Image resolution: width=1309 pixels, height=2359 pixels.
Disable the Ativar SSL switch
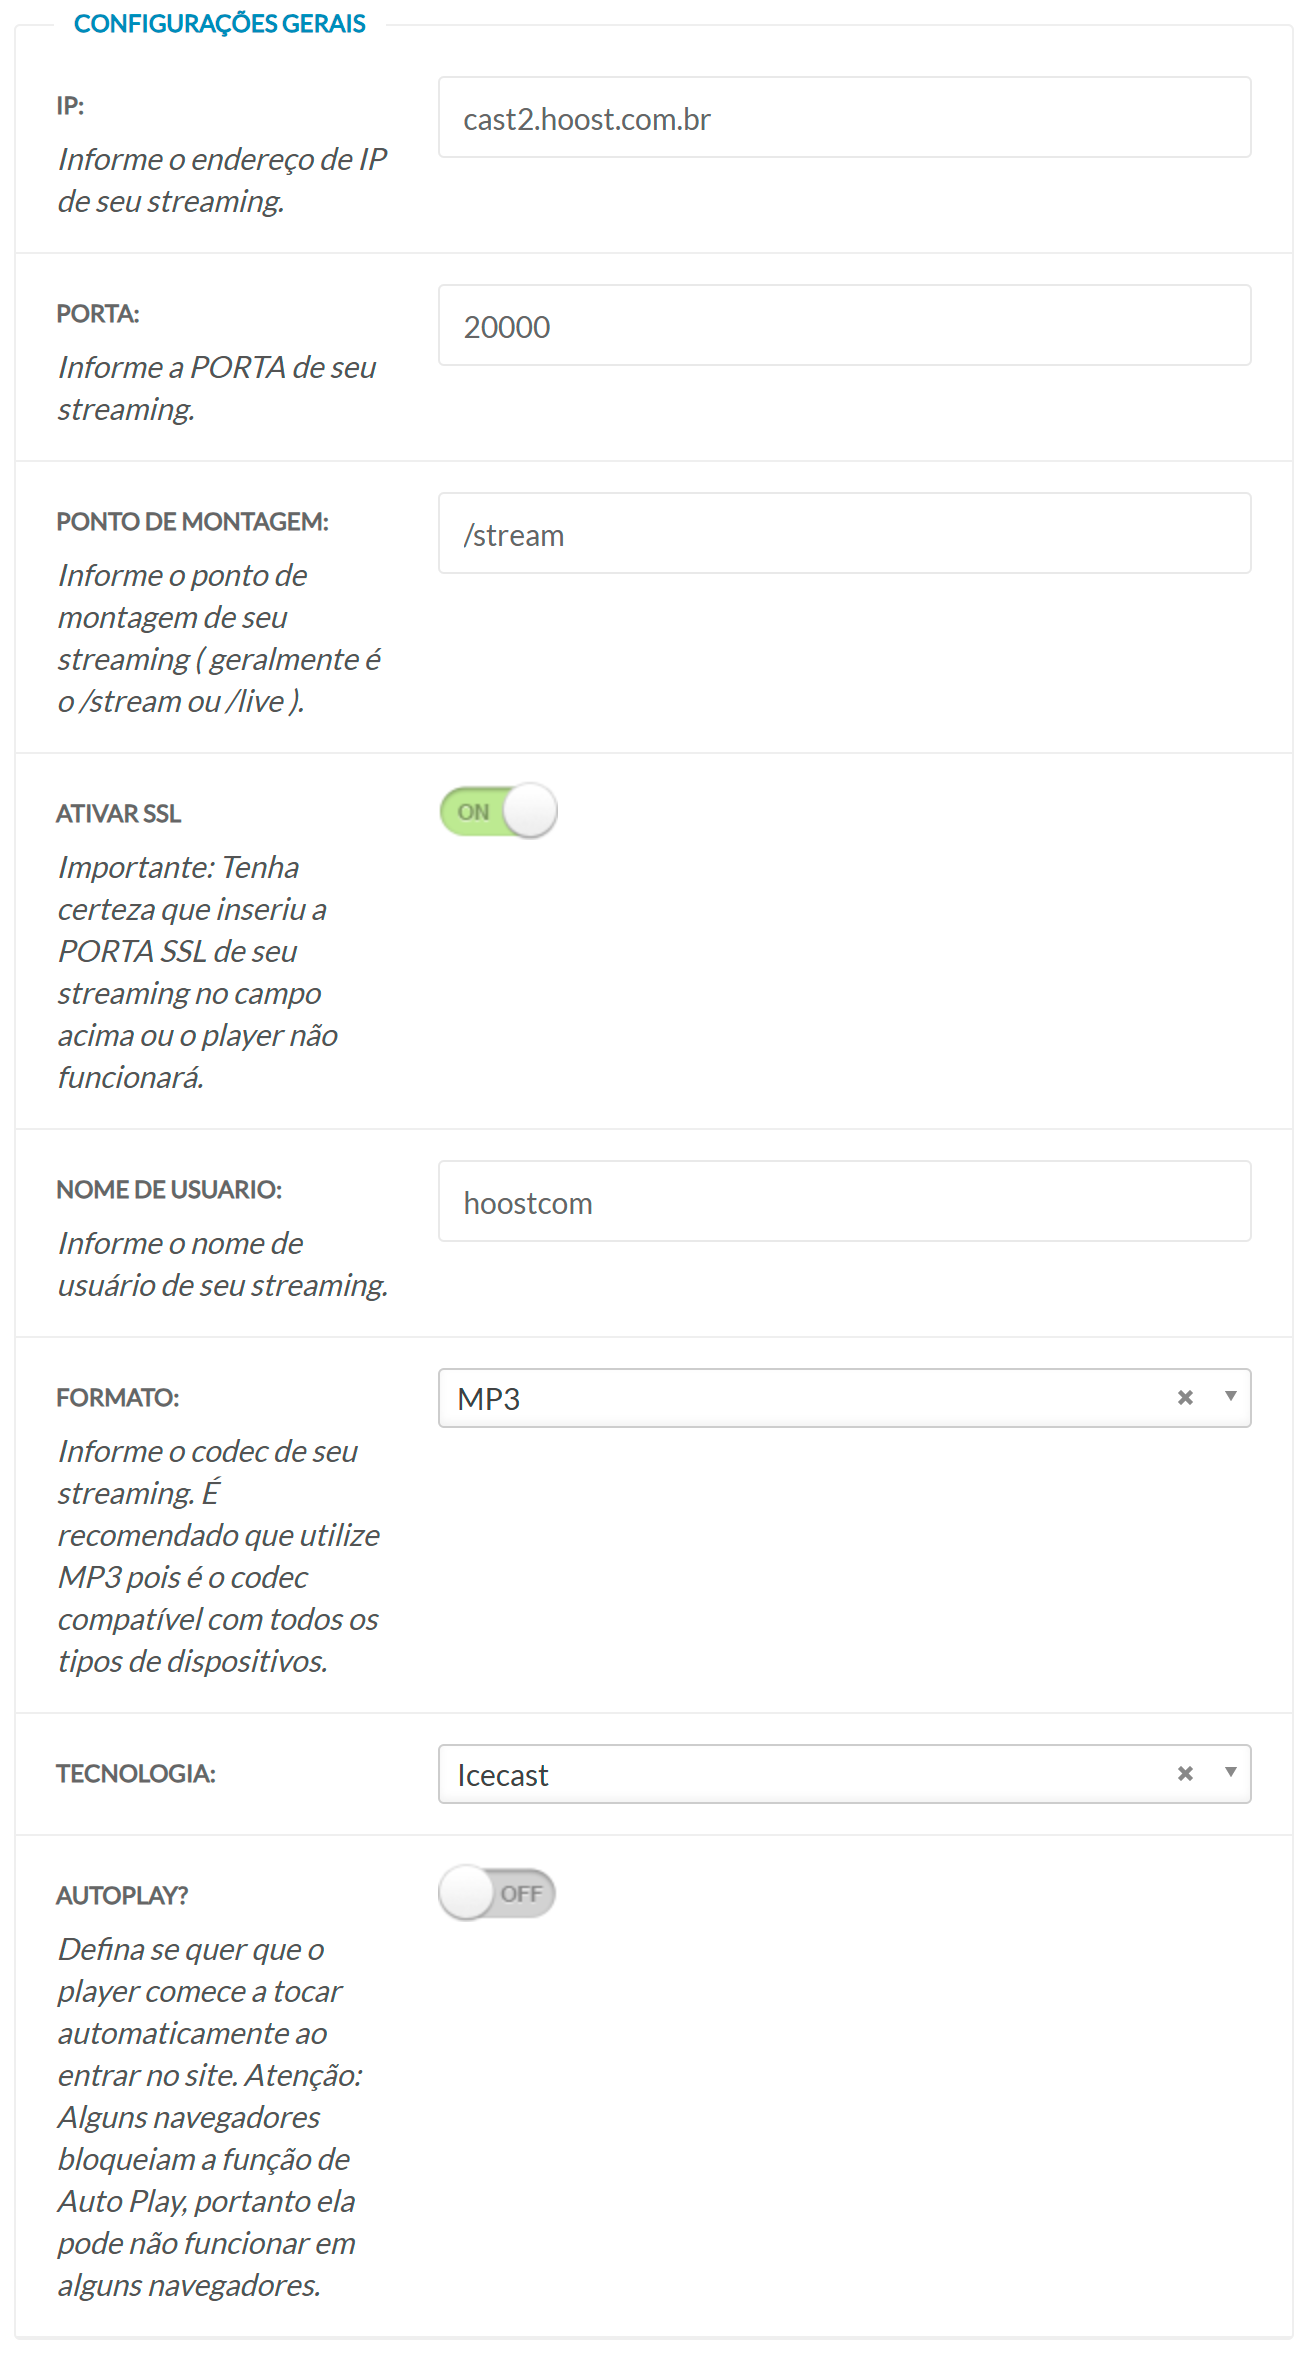click(498, 811)
